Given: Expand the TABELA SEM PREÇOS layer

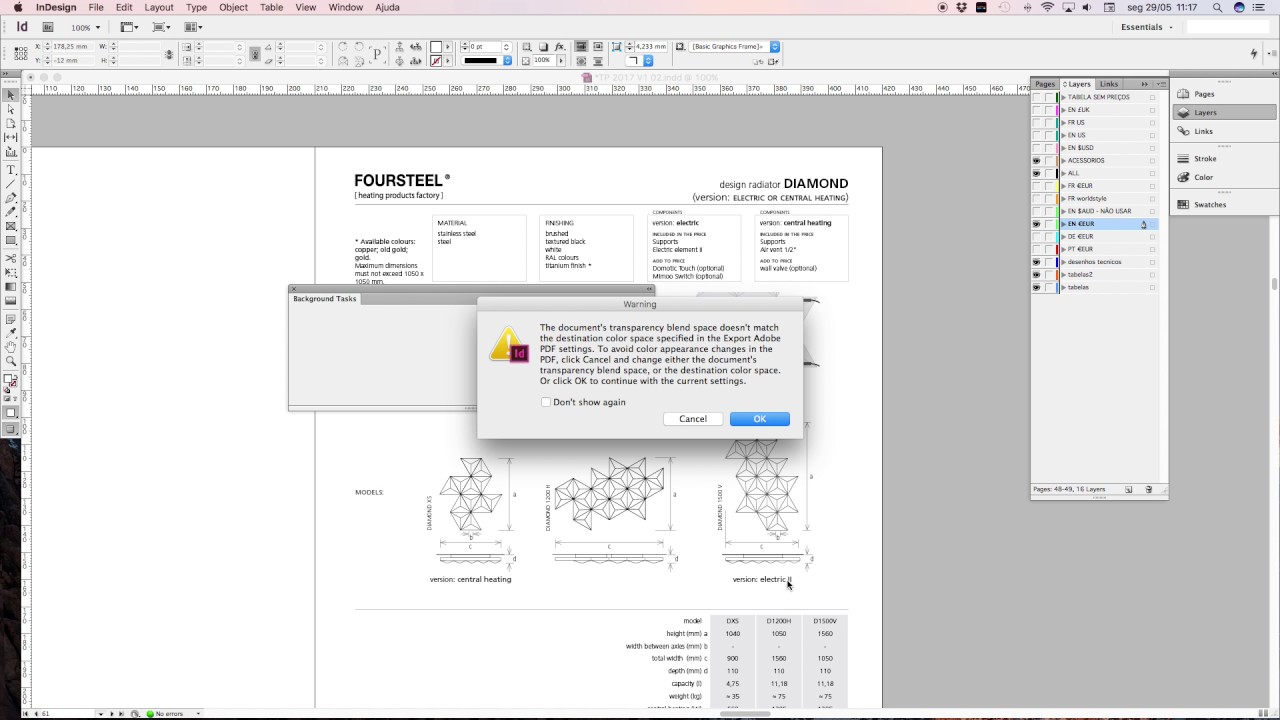Looking at the screenshot, I should tap(1064, 97).
